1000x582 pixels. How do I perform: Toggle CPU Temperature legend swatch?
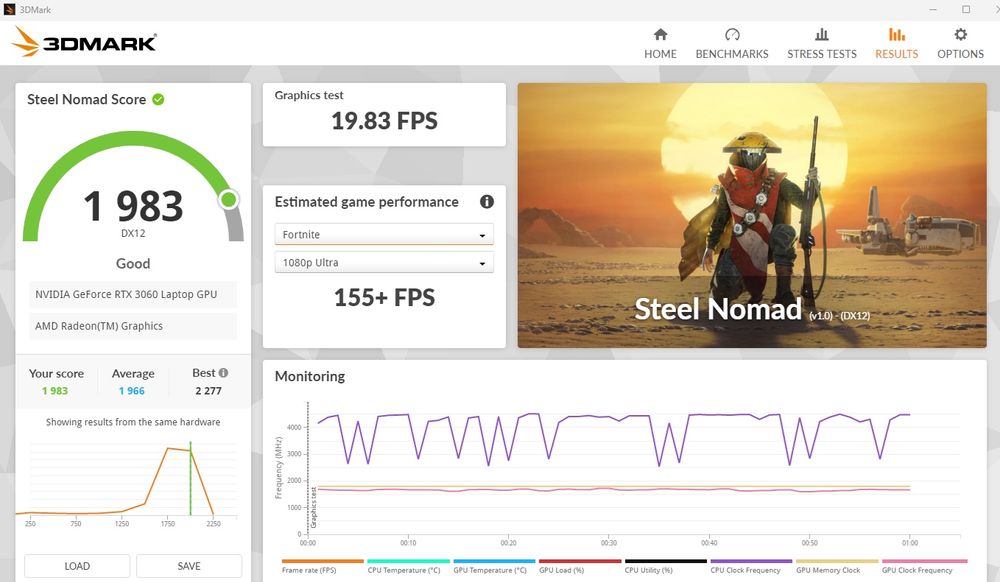(408, 562)
